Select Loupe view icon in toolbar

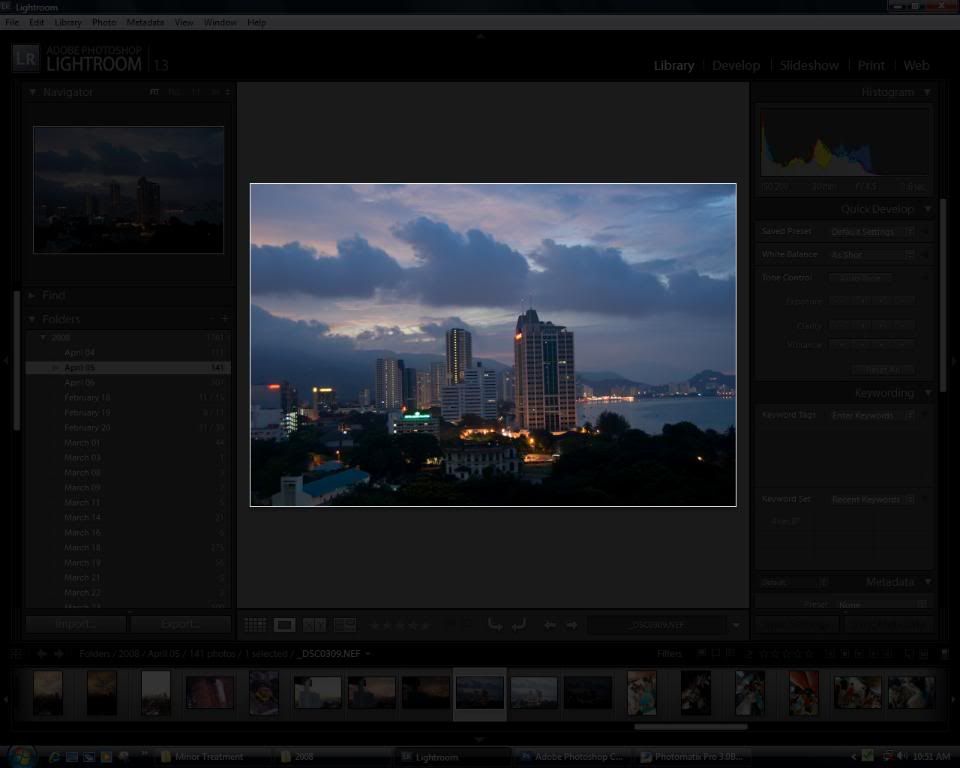285,625
